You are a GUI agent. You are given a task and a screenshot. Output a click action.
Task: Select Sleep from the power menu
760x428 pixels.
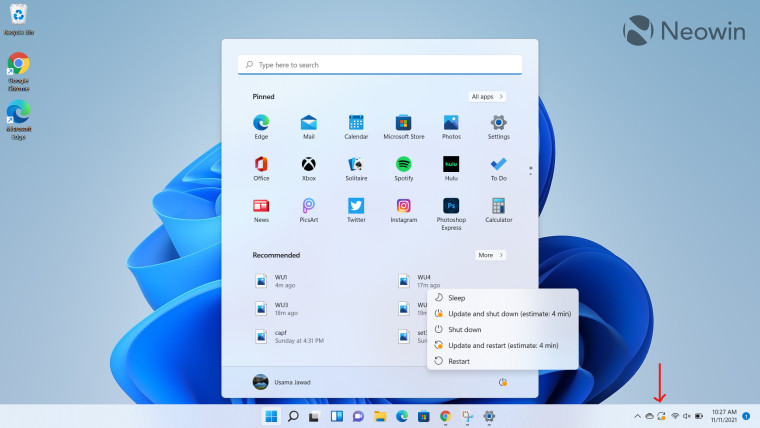pyautogui.click(x=456, y=298)
